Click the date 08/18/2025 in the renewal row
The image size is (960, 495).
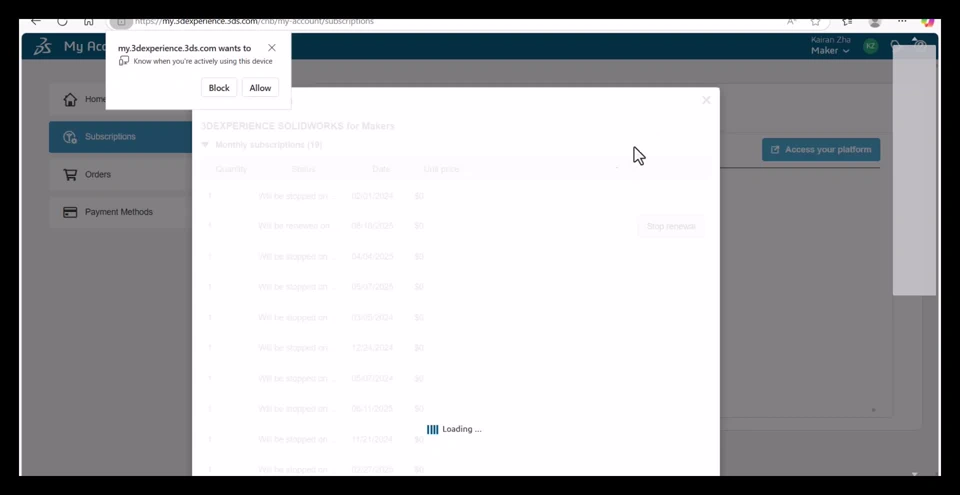tap(372, 226)
